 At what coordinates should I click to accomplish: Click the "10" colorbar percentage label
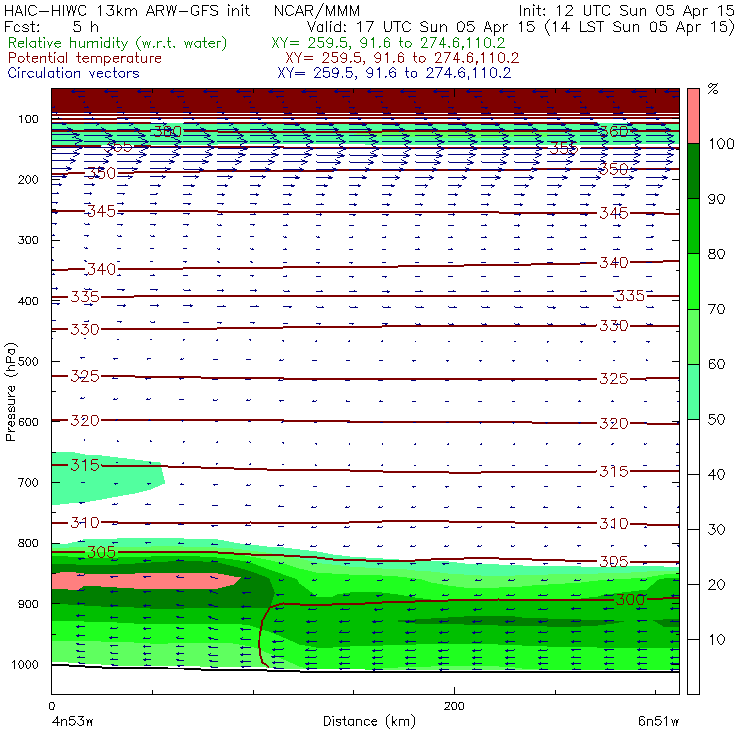716,639
